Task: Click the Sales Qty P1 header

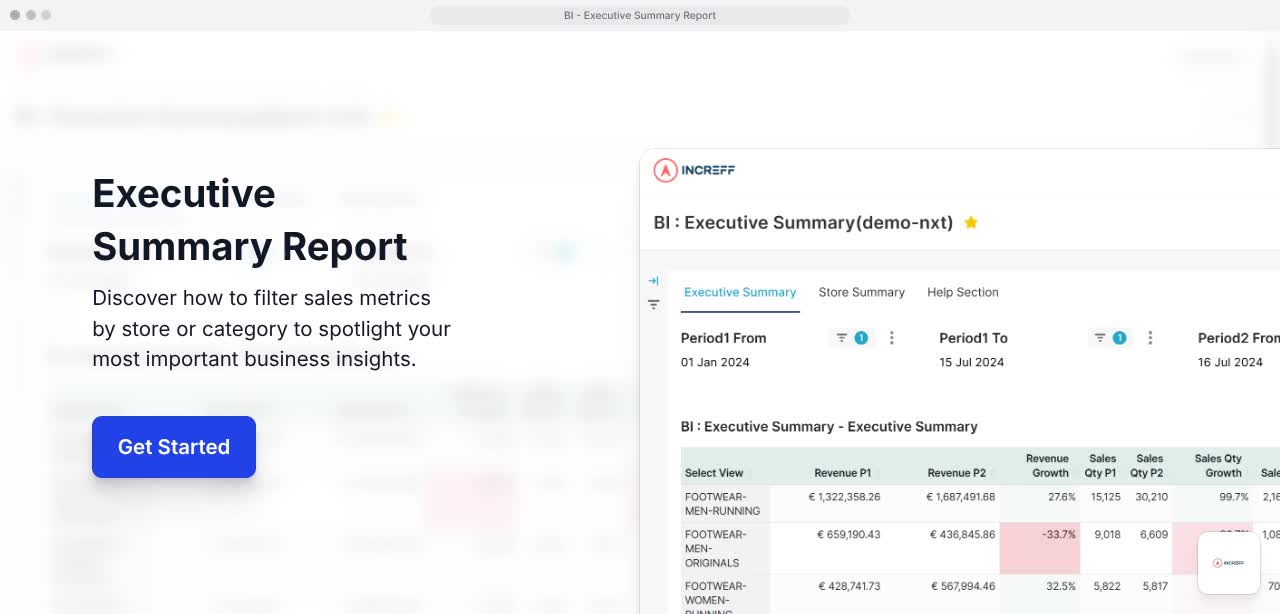Action: tap(1103, 466)
